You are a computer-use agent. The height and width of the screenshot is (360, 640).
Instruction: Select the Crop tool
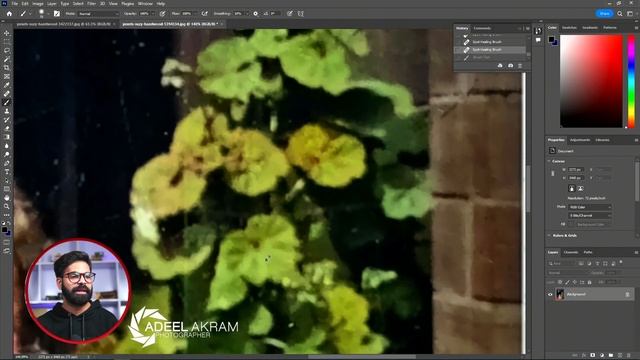click(7, 68)
